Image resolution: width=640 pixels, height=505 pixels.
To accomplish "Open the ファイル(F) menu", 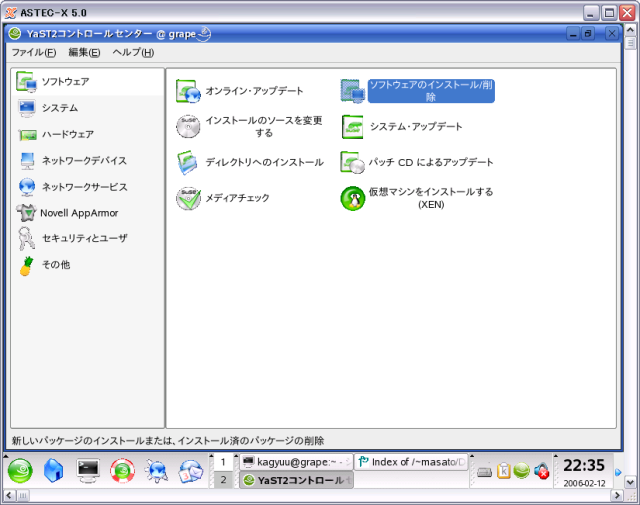I will coord(33,52).
